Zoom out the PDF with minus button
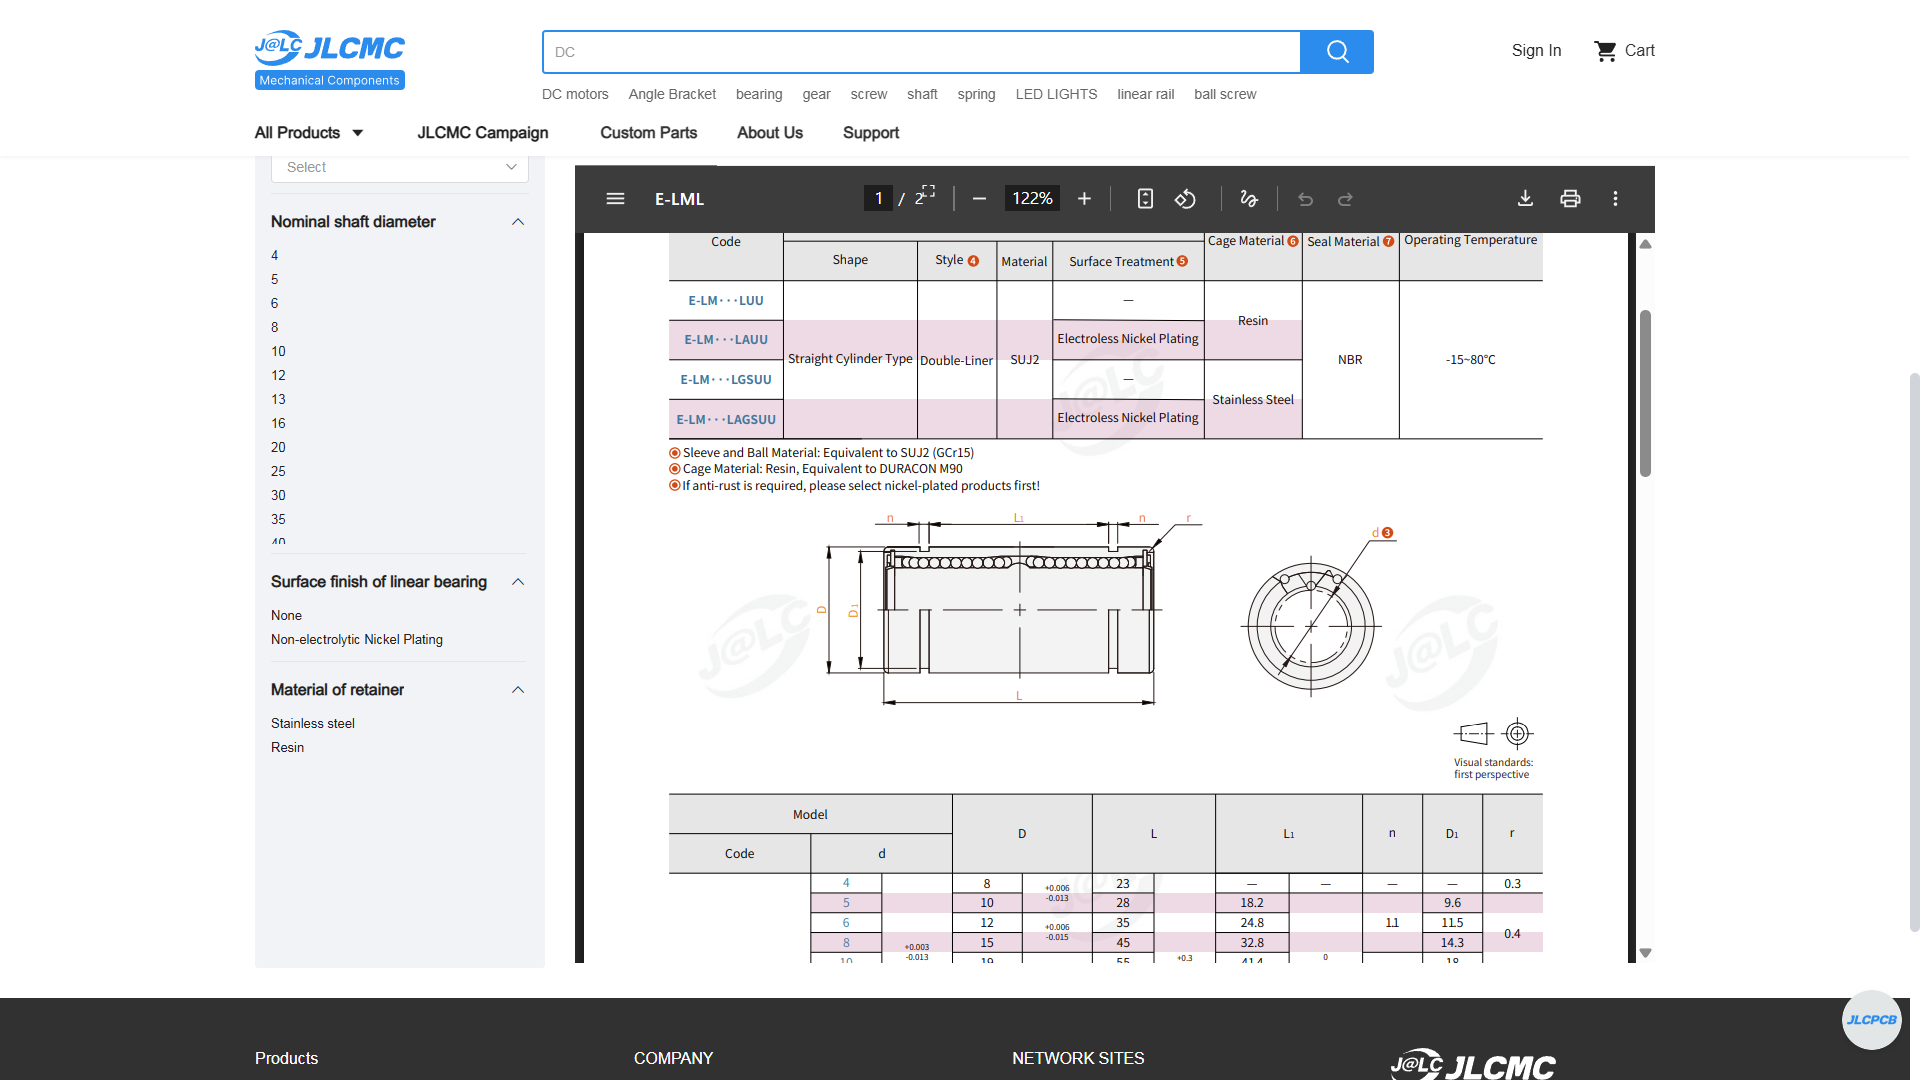Image resolution: width=1920 pixels, height=1080 pixels. pyautogui.click(x=979, y=199)
